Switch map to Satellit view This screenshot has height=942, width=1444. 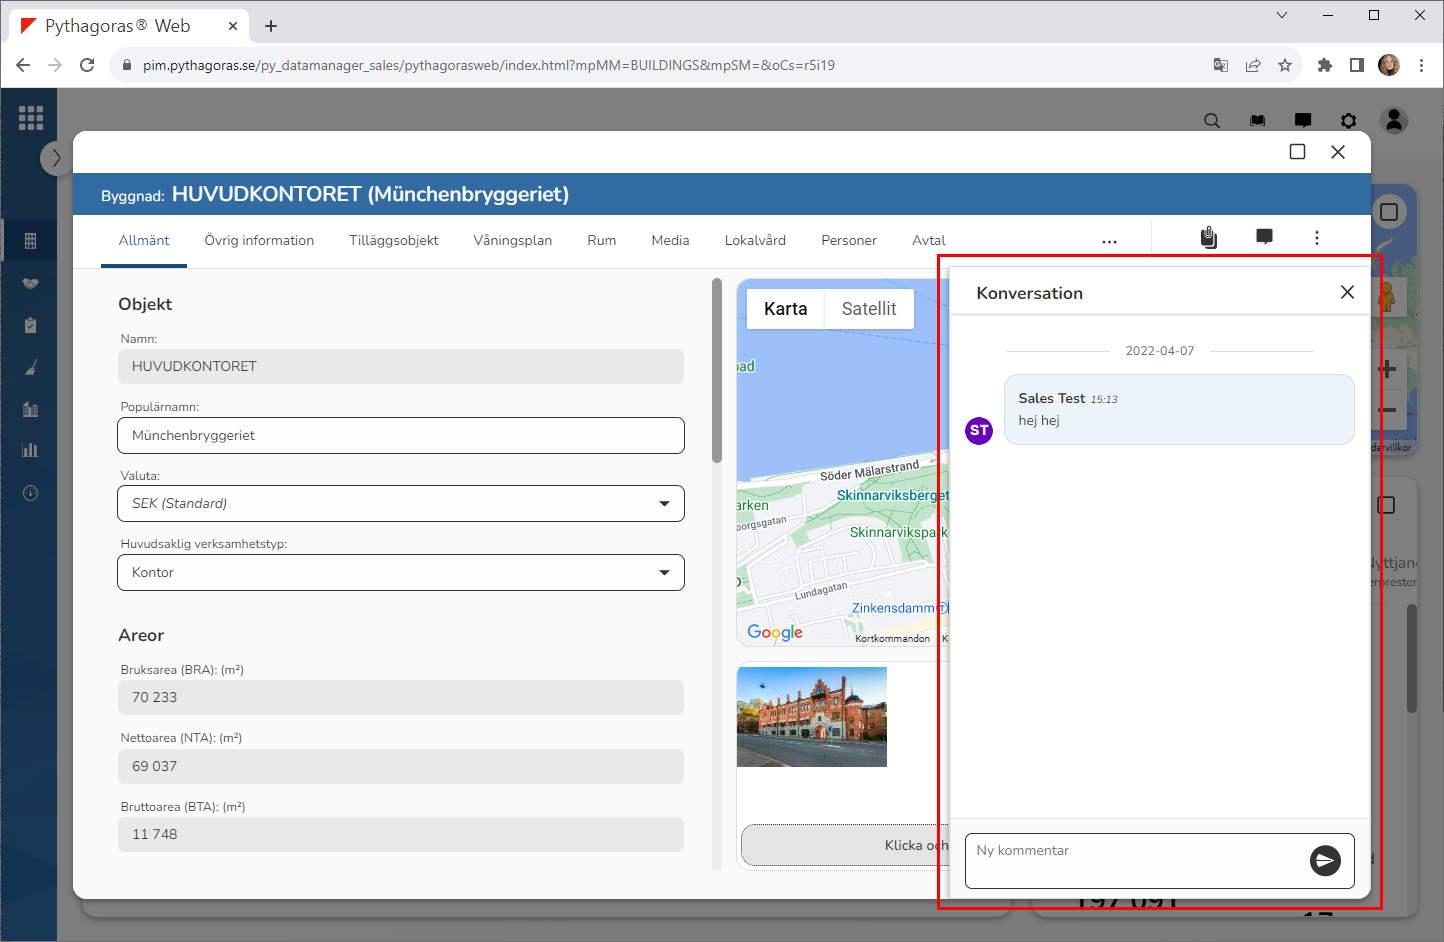pos(868,309)
